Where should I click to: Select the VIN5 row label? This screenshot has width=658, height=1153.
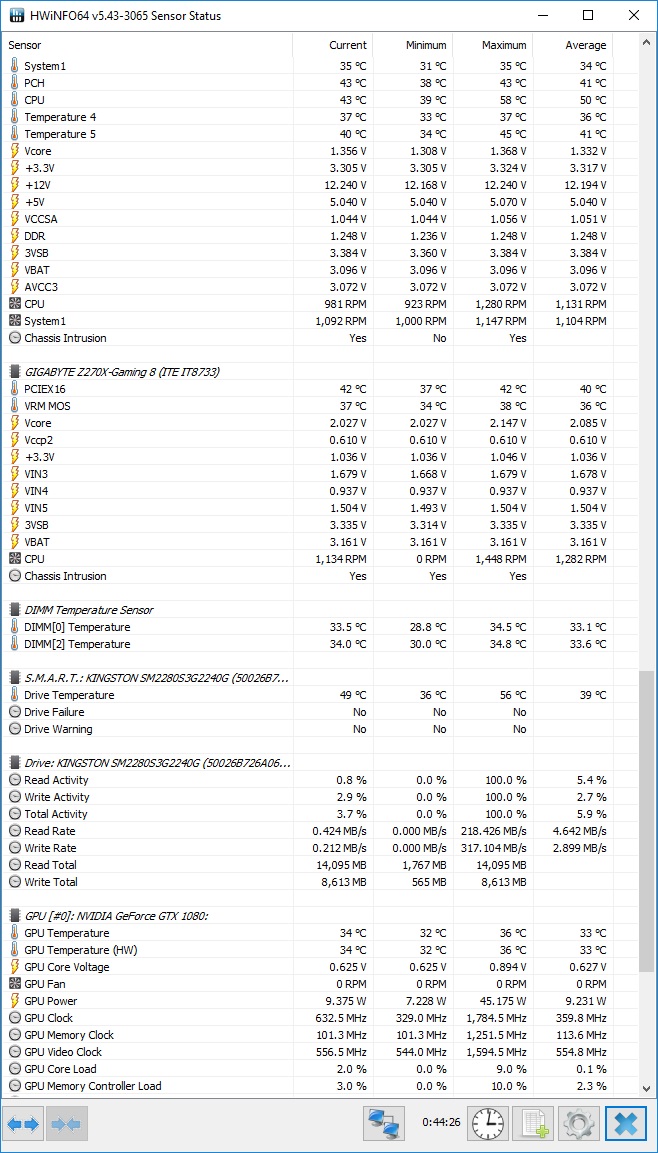click(x=36, y=507)
